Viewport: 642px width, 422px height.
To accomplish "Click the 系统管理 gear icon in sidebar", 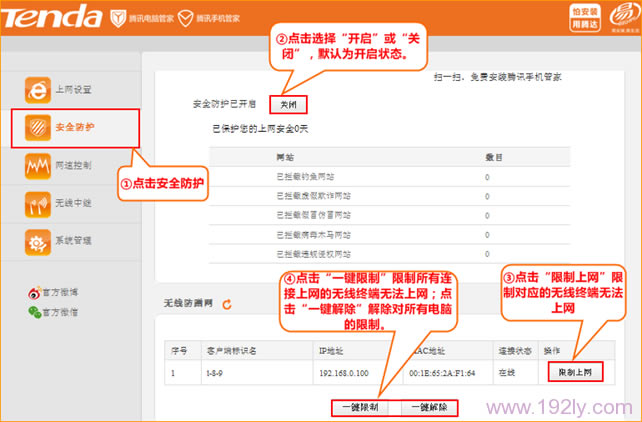I will tap(38, 242).
